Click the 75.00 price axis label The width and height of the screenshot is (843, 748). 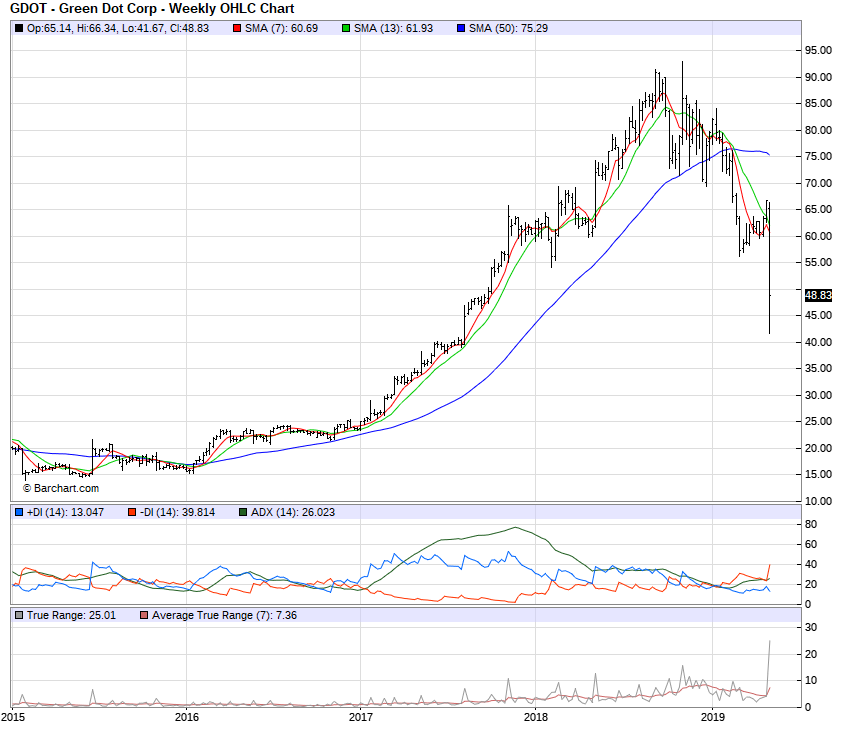[x=818, y=156]
